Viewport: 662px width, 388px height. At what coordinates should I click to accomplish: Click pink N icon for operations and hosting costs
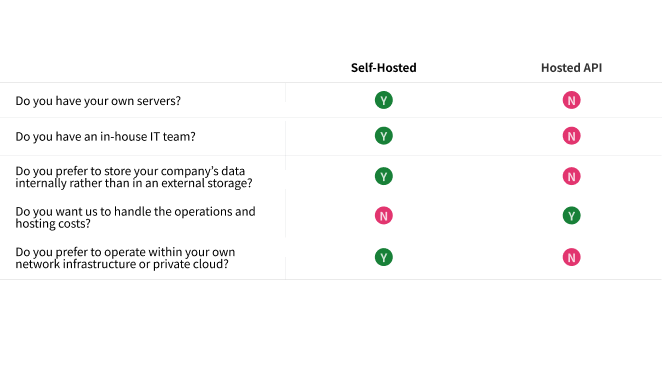click(383, 216)
